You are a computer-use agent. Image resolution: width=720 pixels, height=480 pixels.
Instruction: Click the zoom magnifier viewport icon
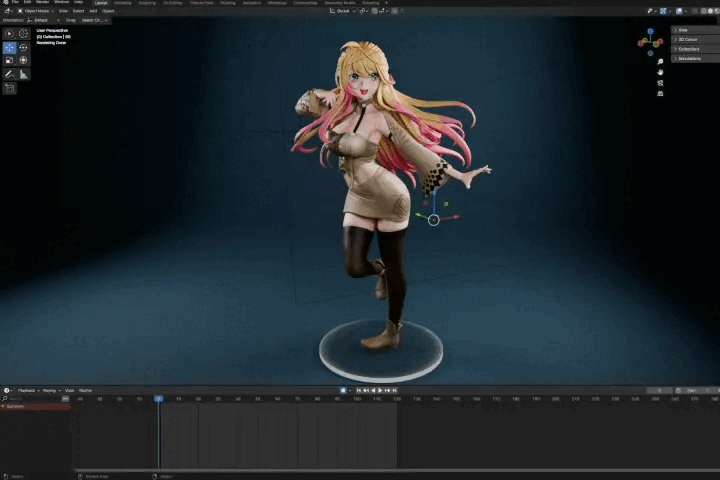click(x=660, y=62)
